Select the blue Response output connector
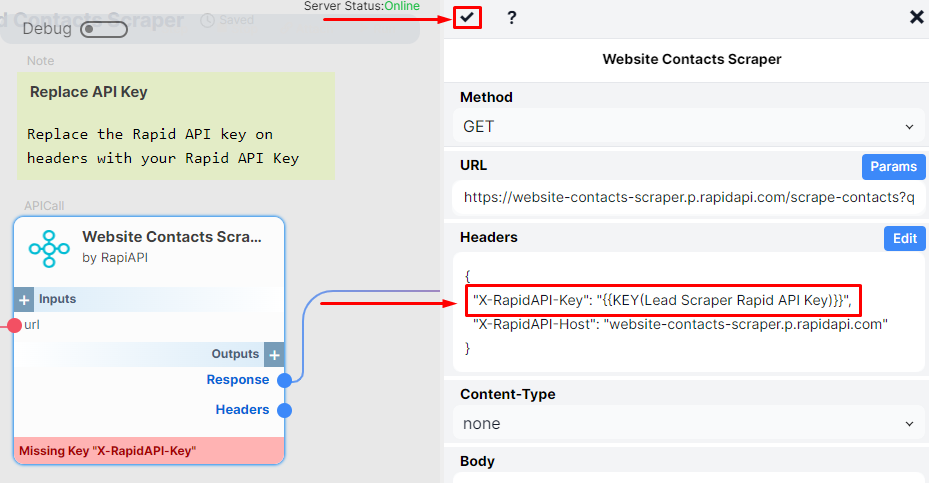 pos(284,380)
